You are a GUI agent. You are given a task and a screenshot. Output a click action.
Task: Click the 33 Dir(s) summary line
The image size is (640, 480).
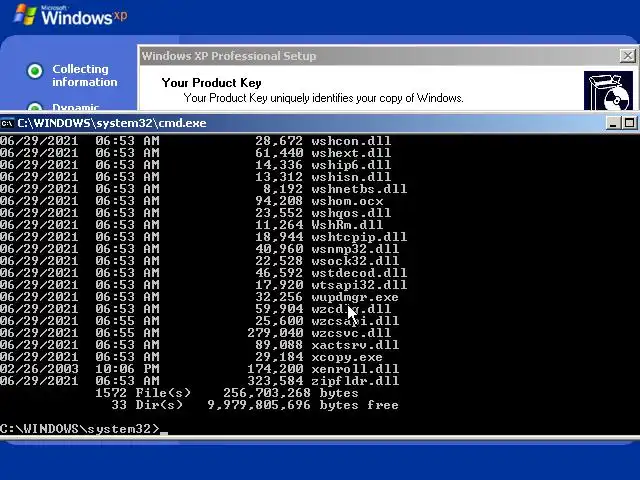(x=255, y=405)
